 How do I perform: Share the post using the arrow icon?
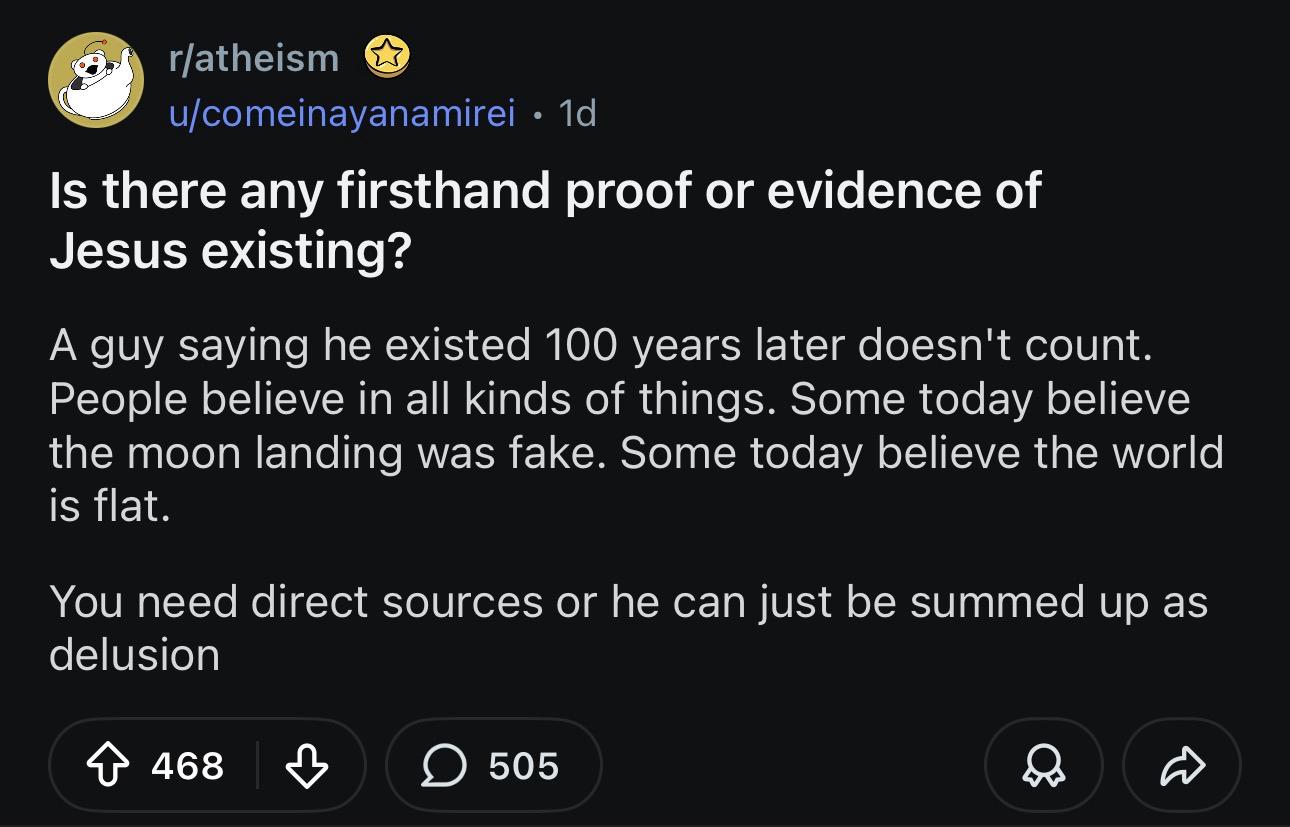1182,766
